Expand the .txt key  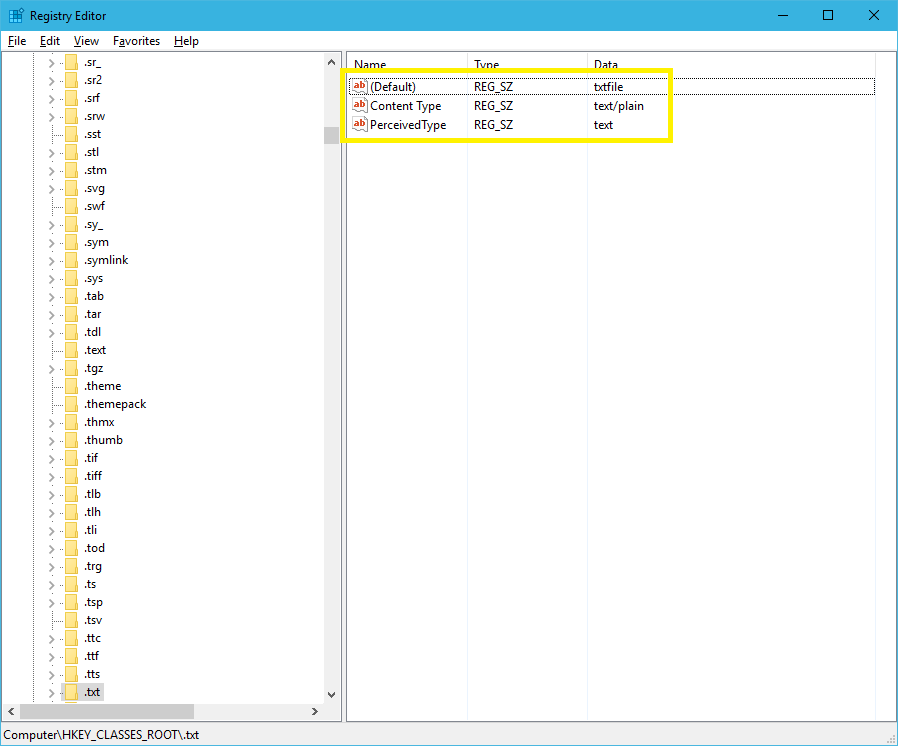click(52, 693)
